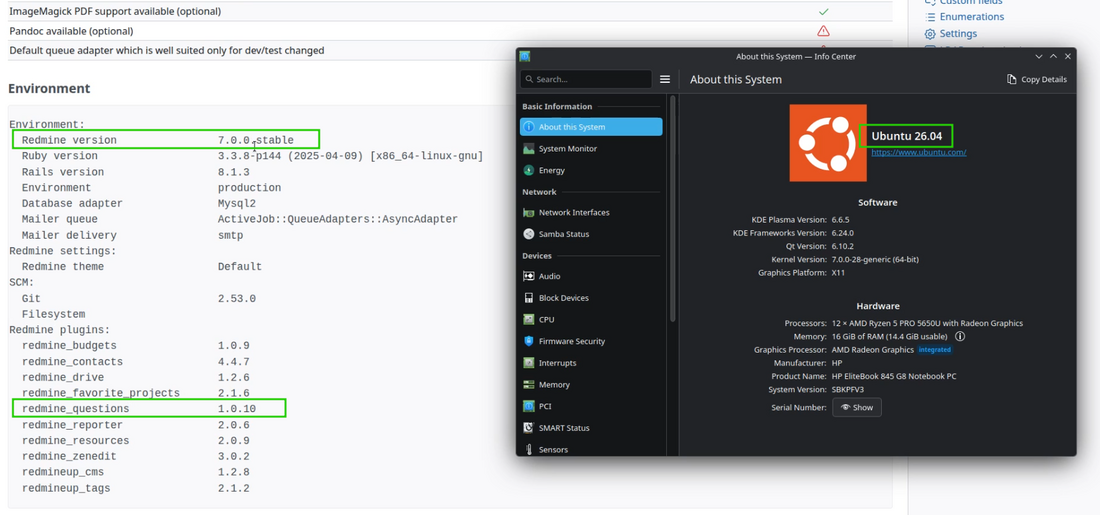Click the redmineup_tags plugin name
The image size is (1100, 515).
[x=66, y=488]
